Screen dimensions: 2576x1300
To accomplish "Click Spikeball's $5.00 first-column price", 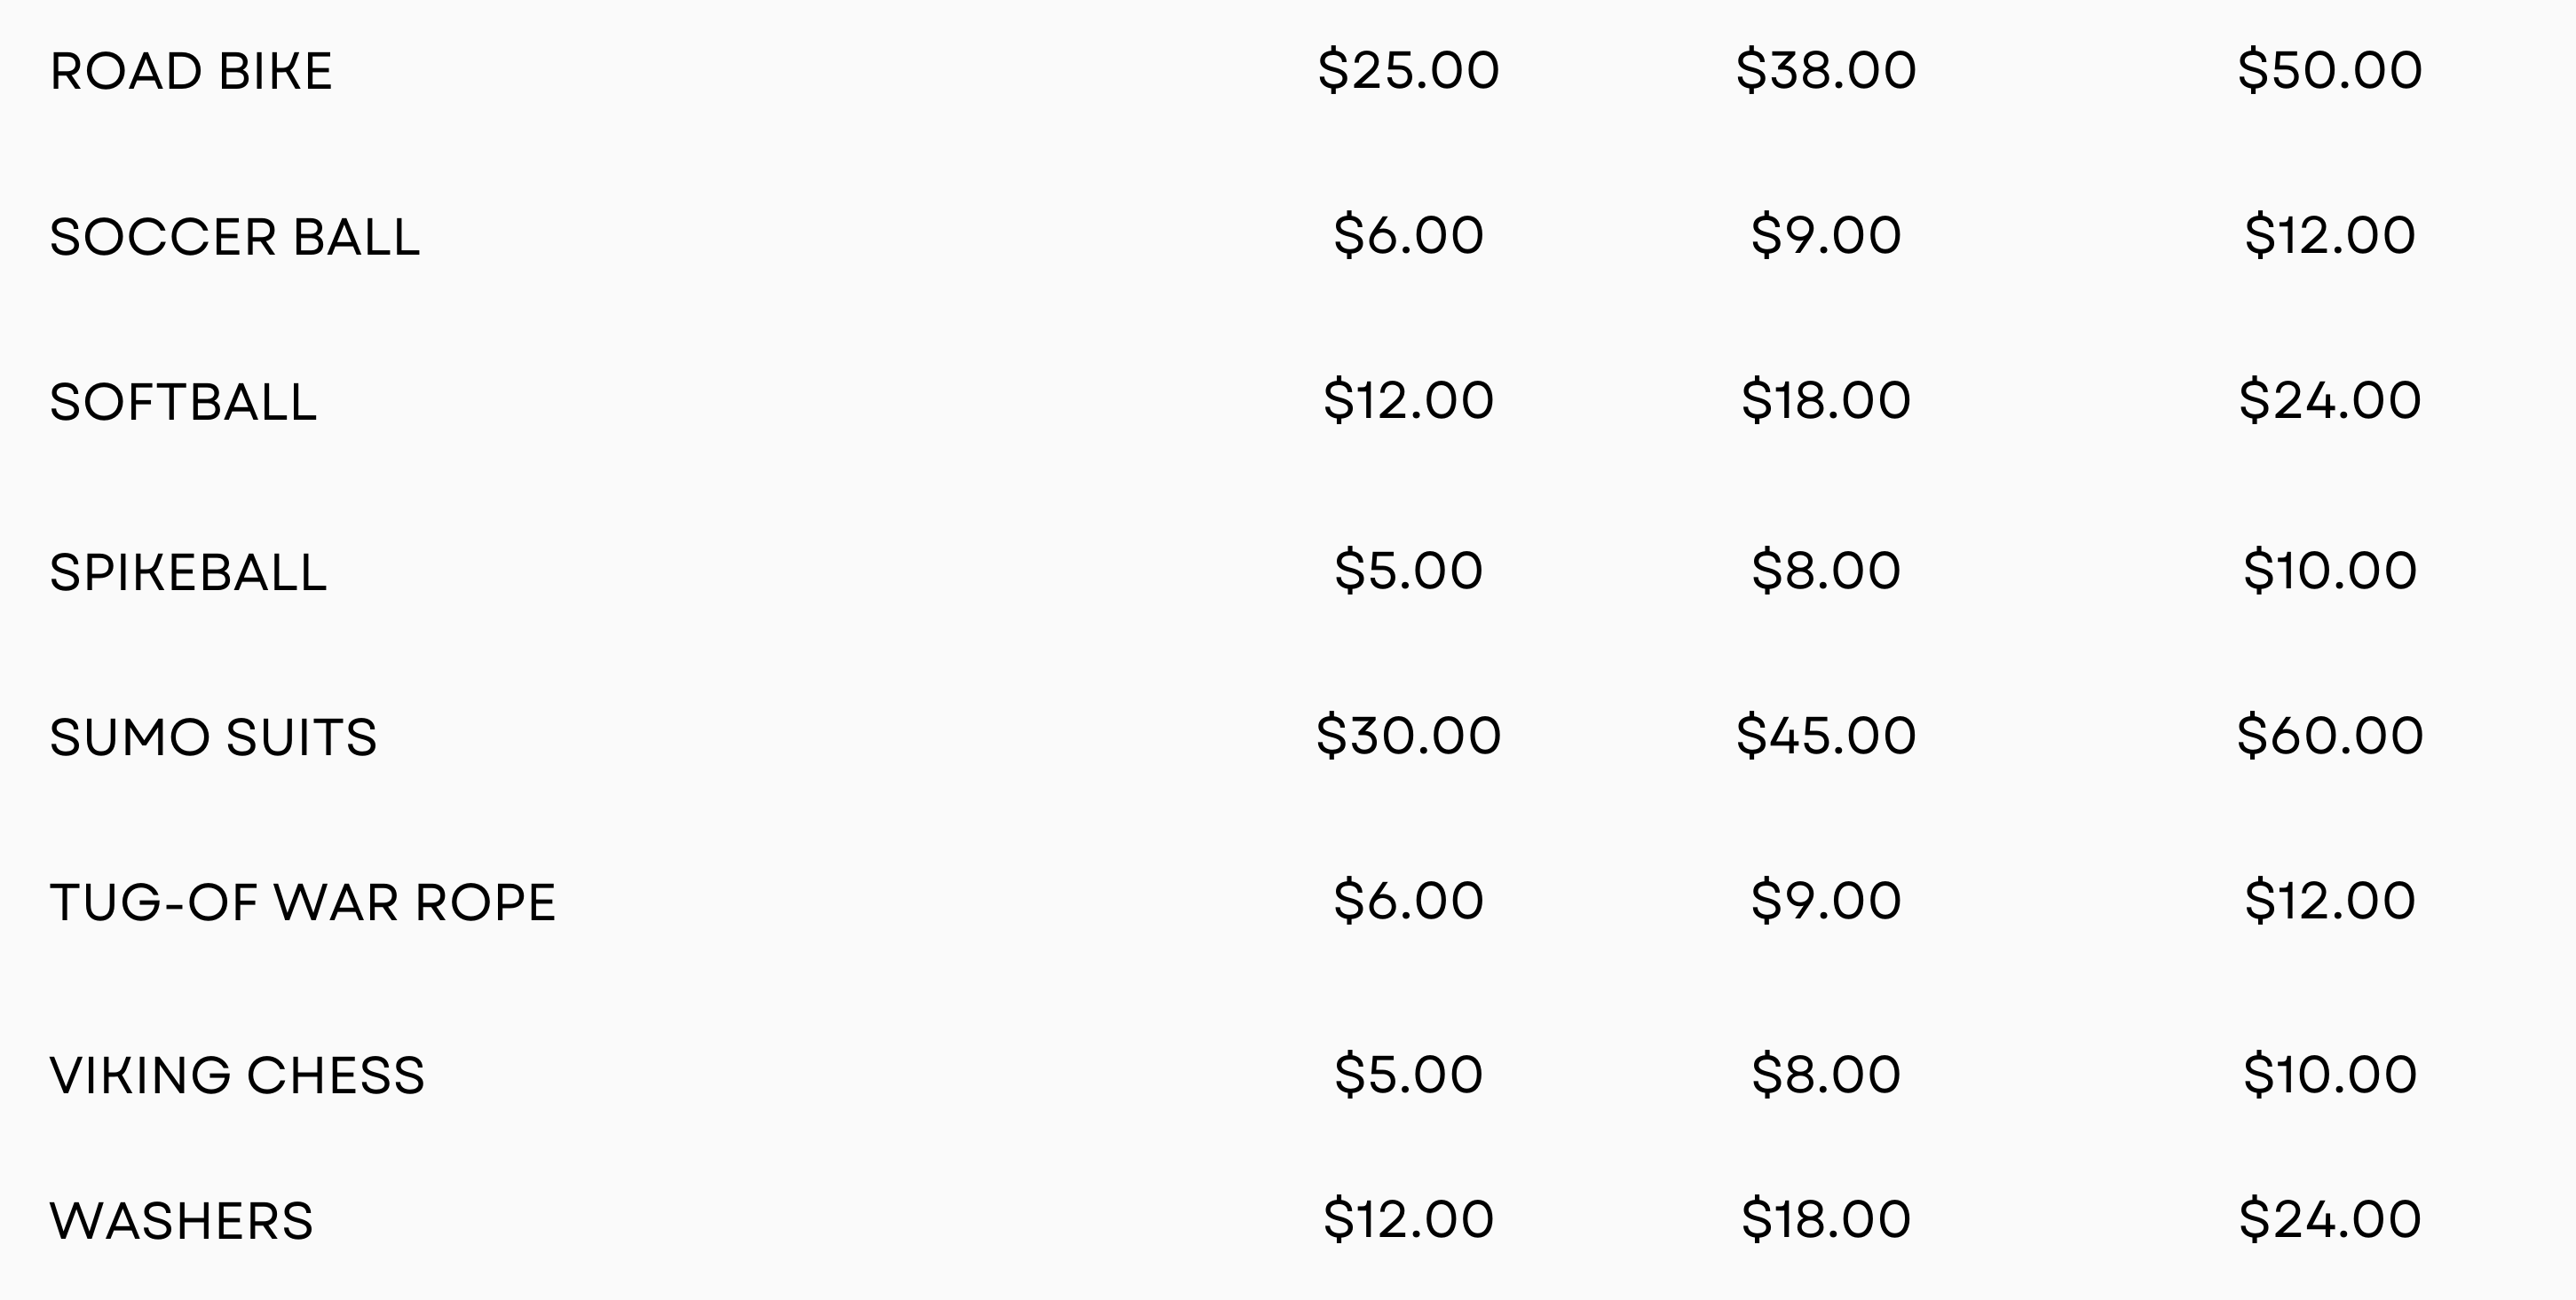I will click(x=1408, y=570).
